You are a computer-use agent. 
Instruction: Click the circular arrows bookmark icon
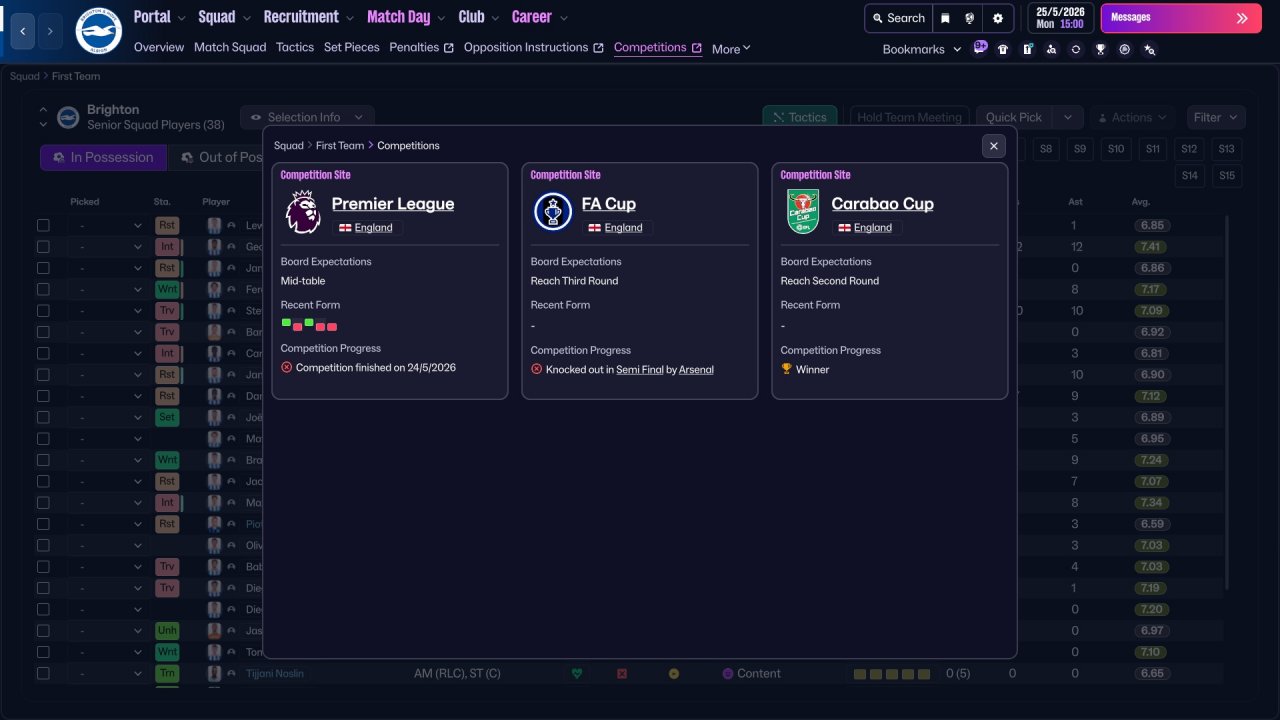[1075, 49]
